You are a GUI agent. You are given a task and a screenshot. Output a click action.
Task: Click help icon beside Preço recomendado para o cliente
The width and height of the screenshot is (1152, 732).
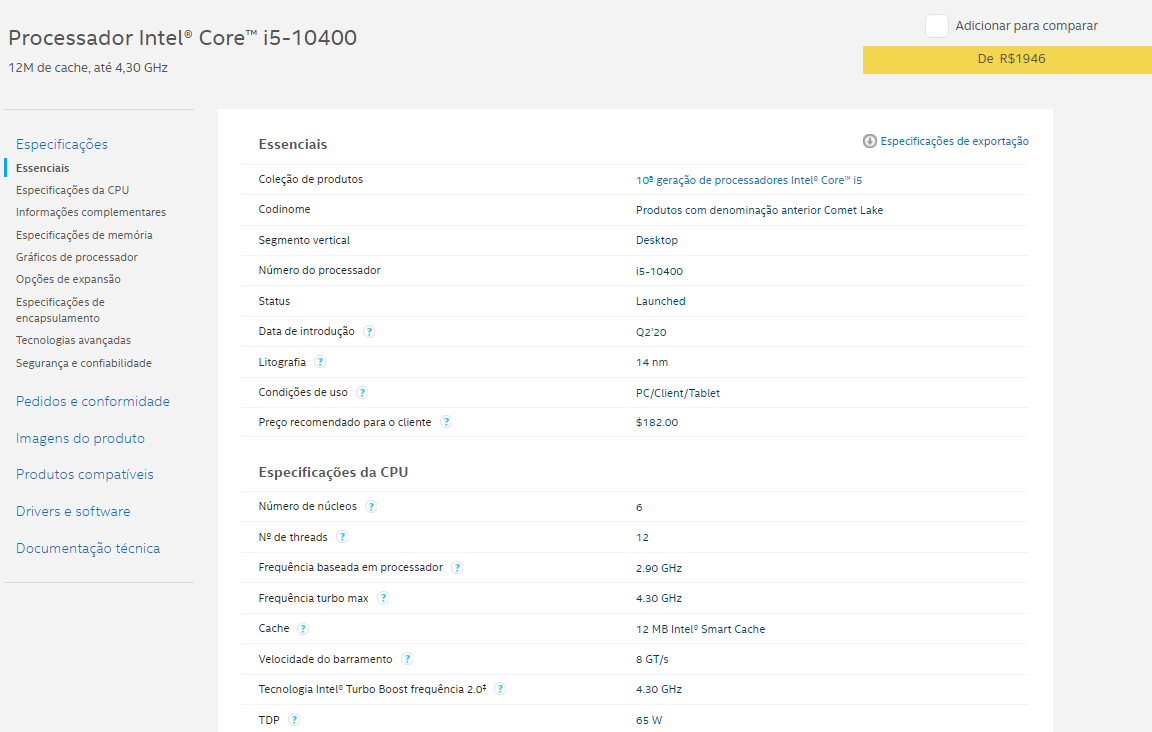445,422
